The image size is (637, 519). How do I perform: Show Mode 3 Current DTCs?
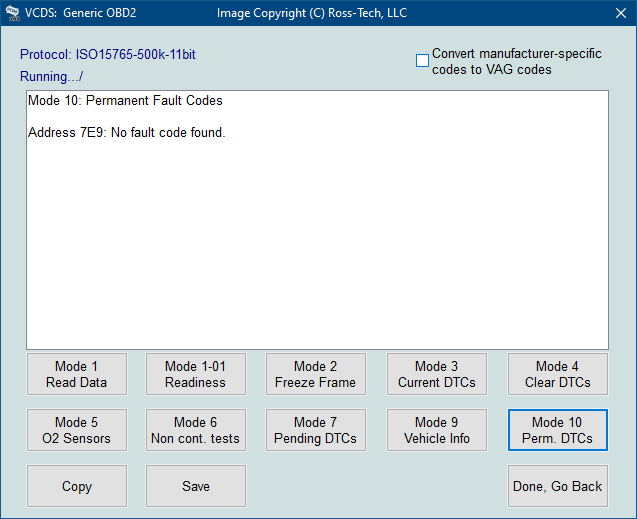(436, 374)
